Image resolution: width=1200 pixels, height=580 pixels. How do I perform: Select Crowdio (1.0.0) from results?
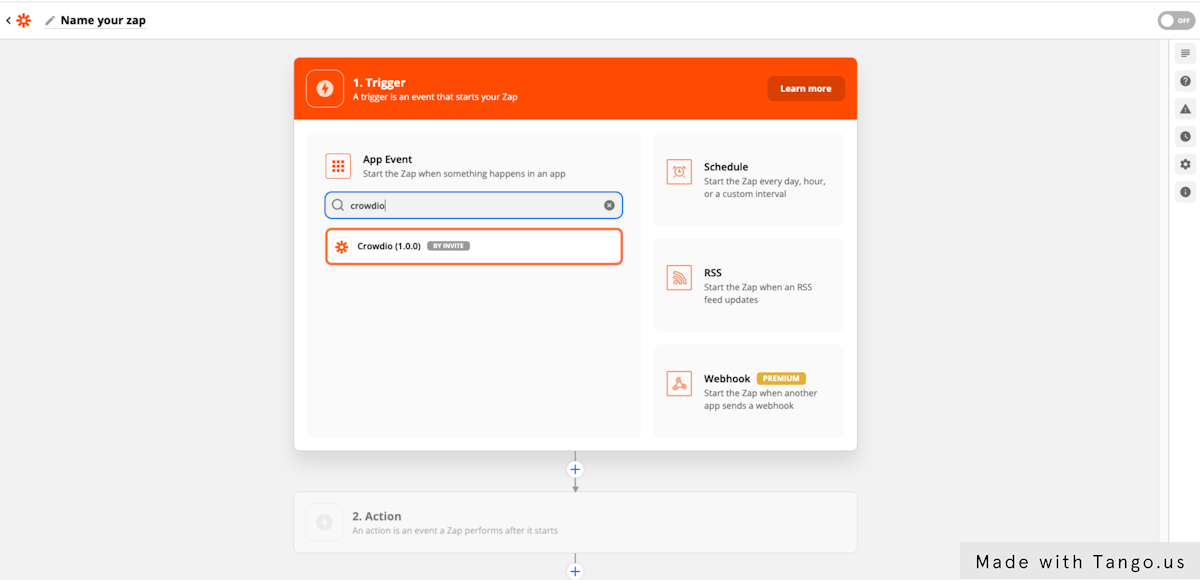pyautogui.click(x=474, y=246)
